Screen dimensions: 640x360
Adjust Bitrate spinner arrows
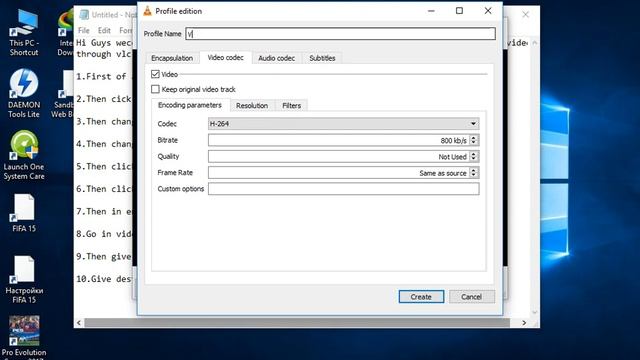(x=473, y=140)
